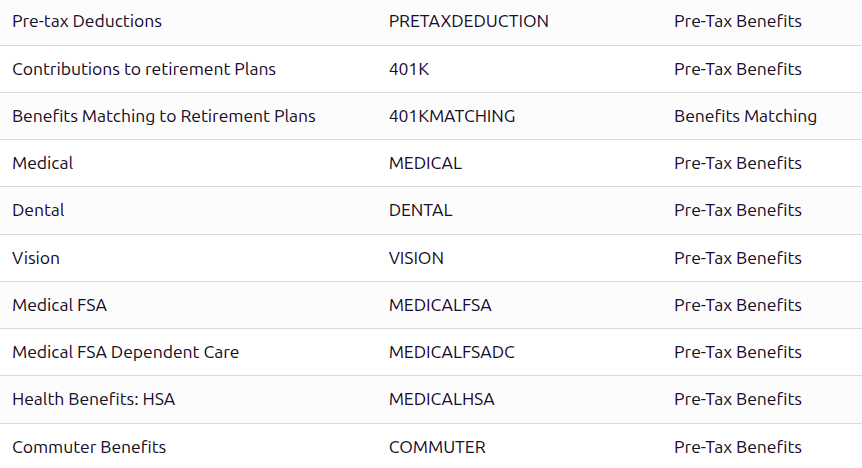Open Medical FSA Dependent Care row
This screenshot has height=468, width=862.
pyautogui.click(x=125, y=352)
